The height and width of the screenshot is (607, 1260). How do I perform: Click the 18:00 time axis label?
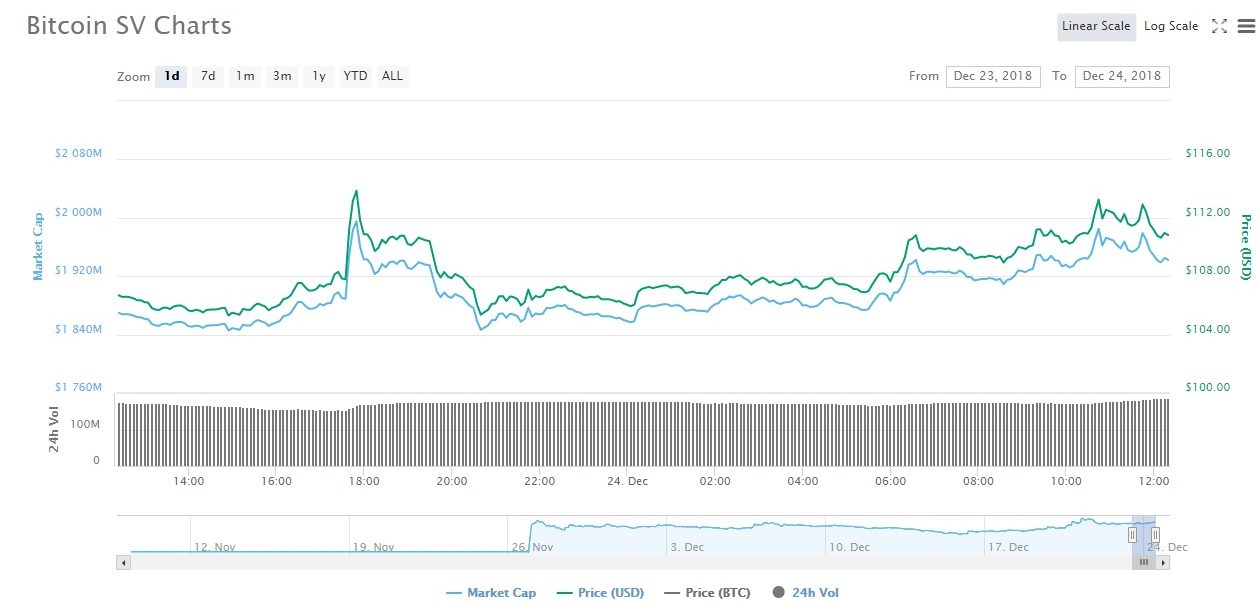(363, 481)
